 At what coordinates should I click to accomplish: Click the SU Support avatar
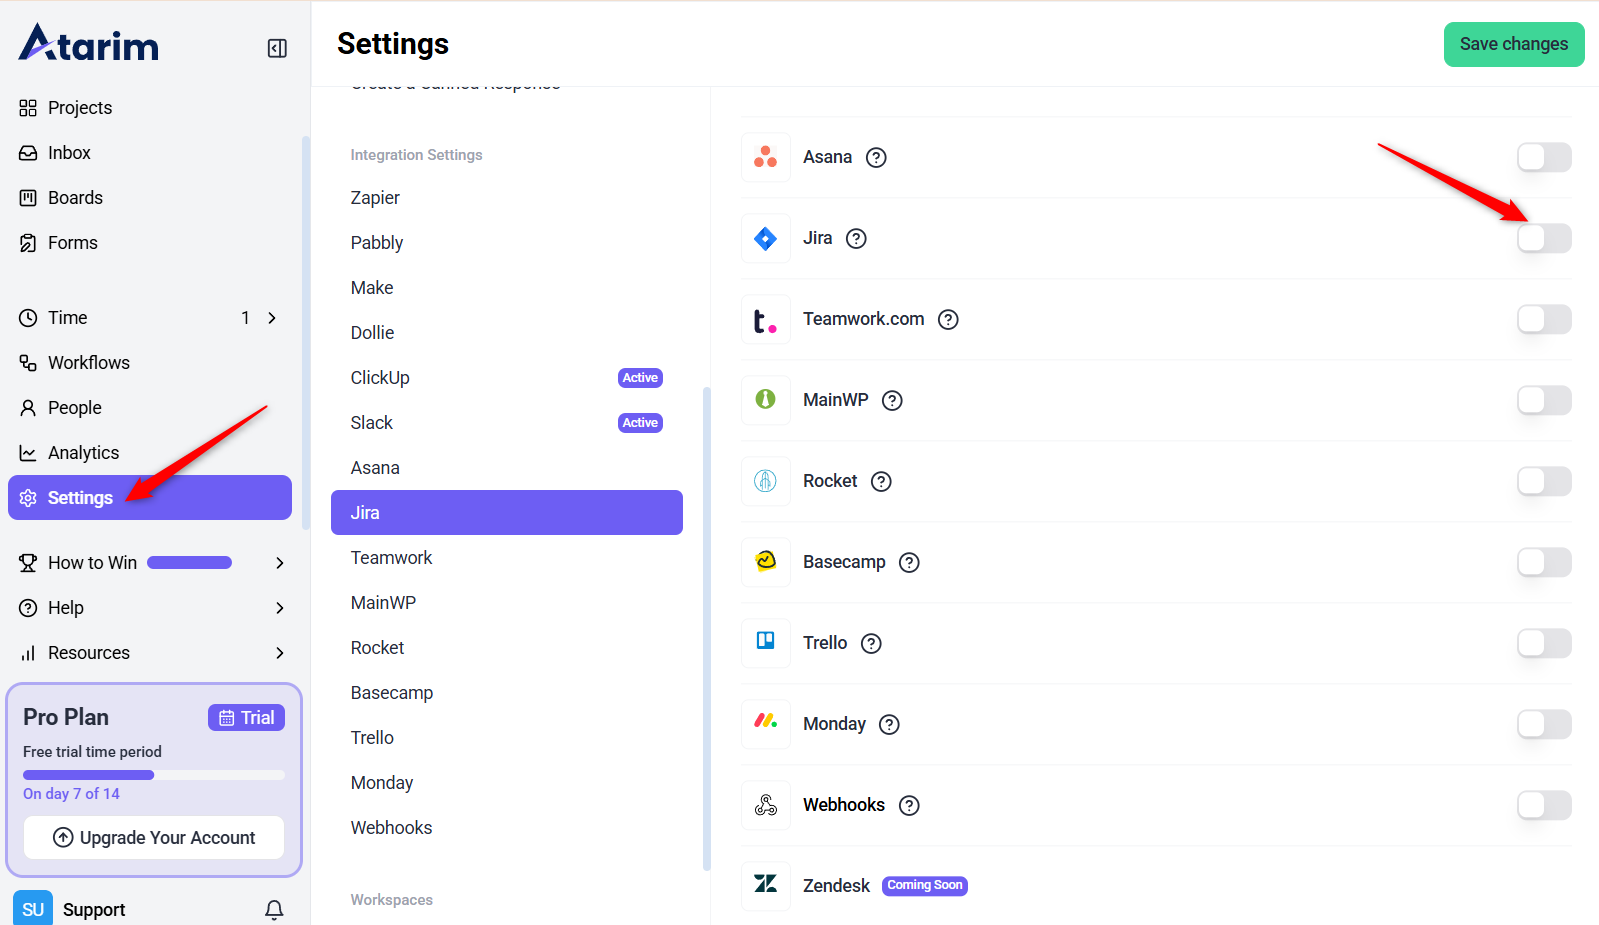[33, 909]
